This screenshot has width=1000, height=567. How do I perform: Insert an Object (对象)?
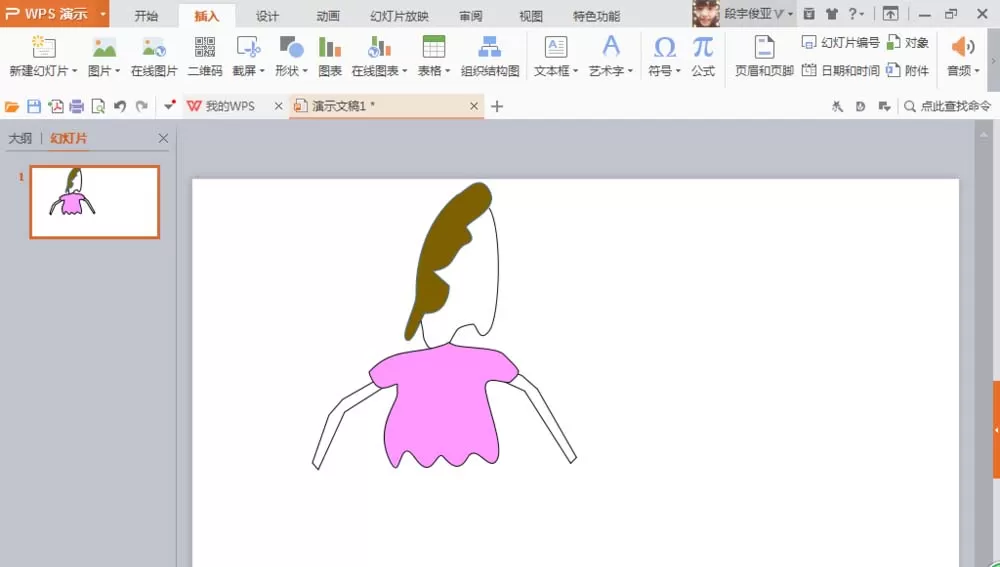pos(908,43)
